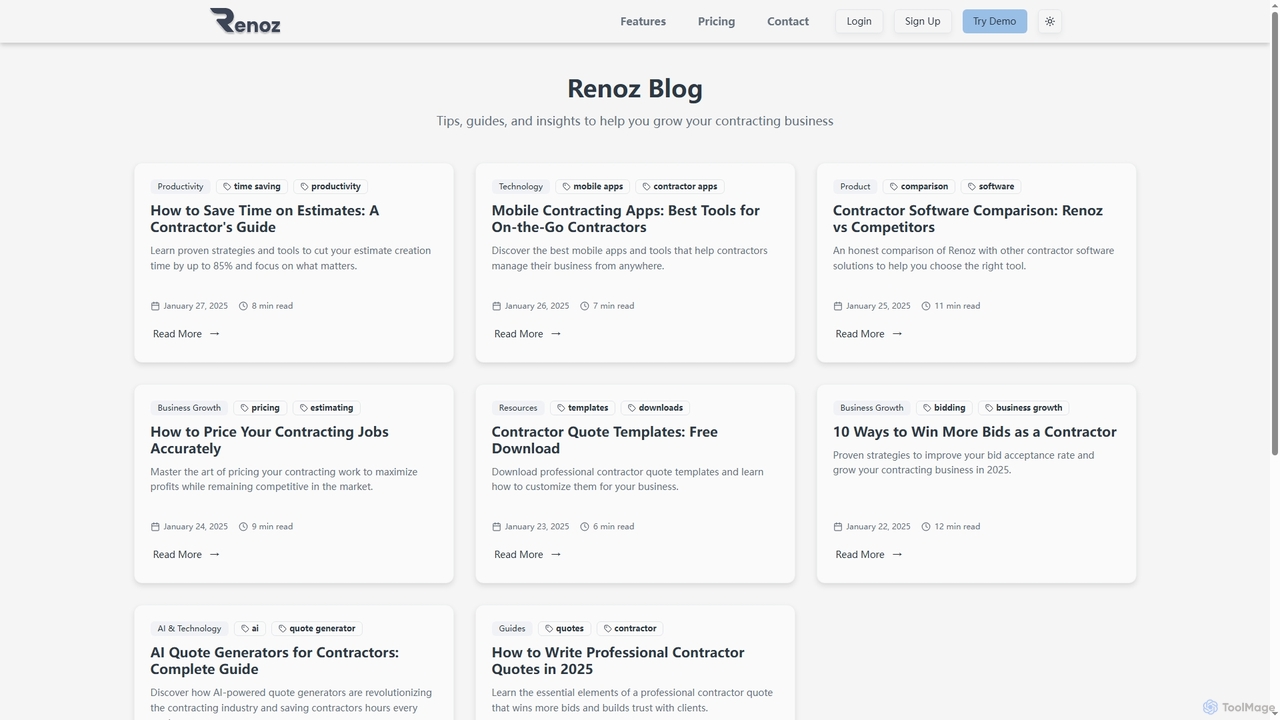The image size is (1280, 720).
Task: Click the Productivity category badge
Action: [x=180, y=187]
